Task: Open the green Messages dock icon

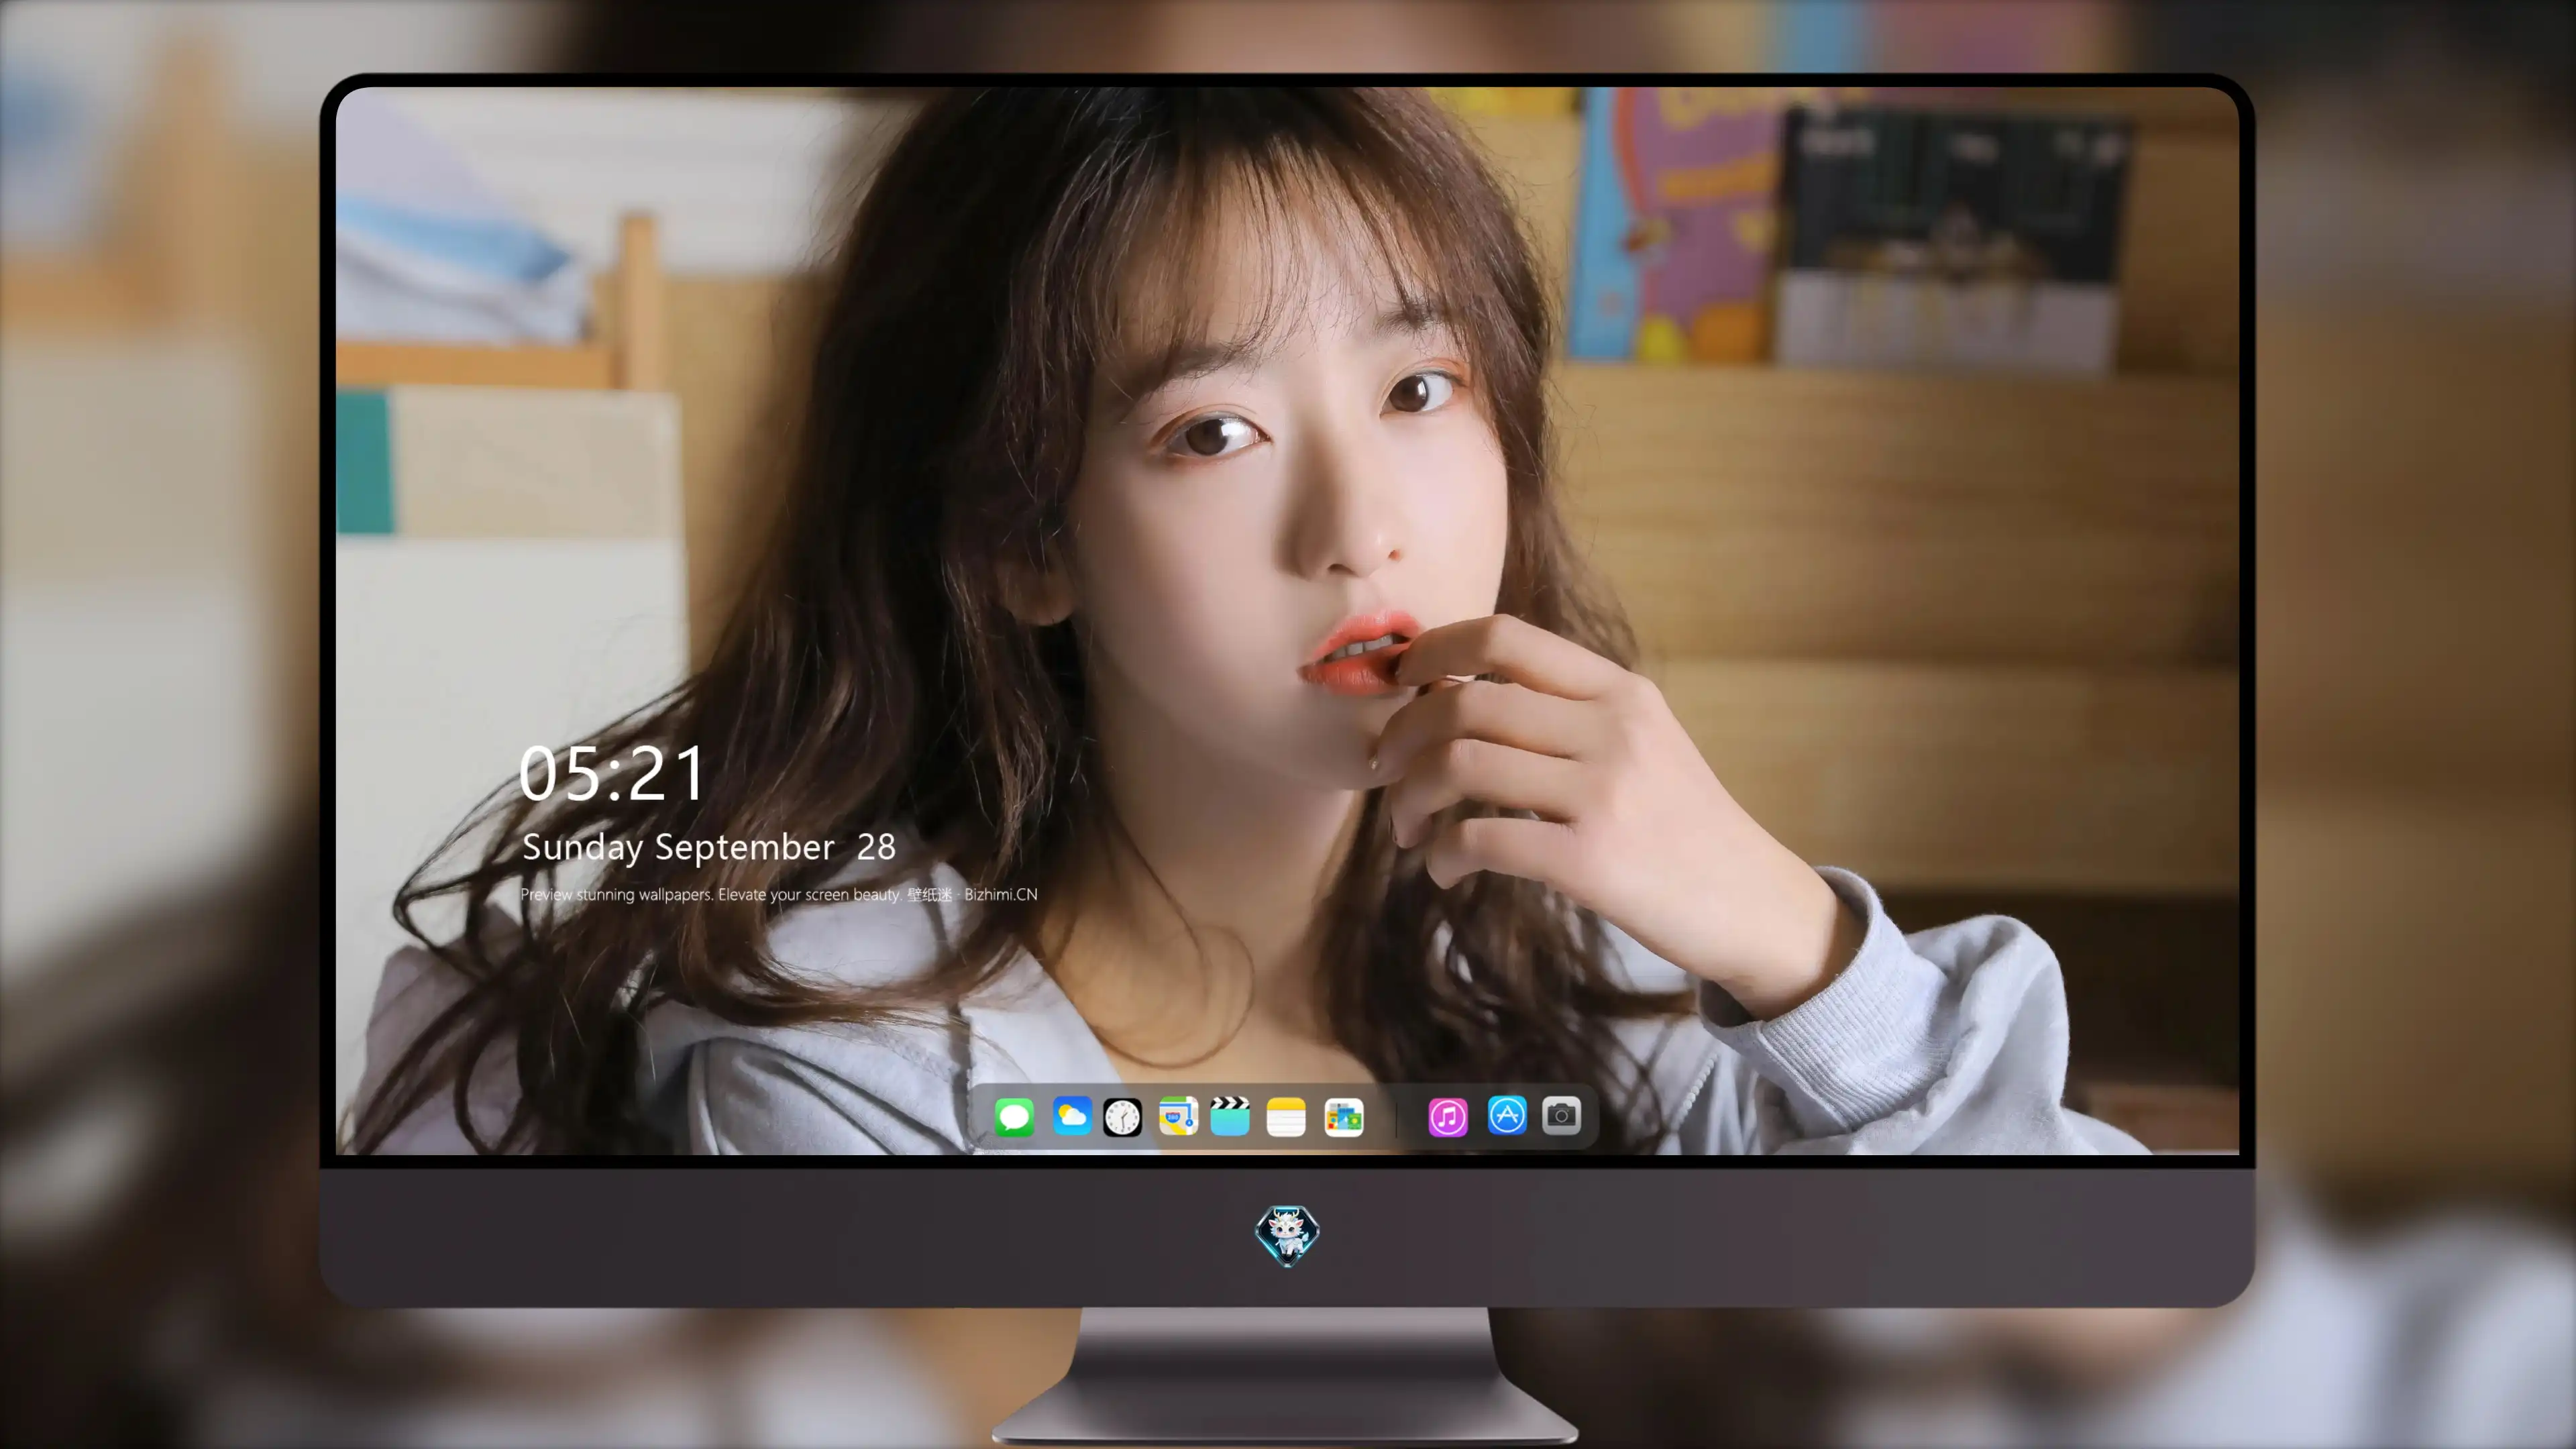Action: pos(1014,1116)
